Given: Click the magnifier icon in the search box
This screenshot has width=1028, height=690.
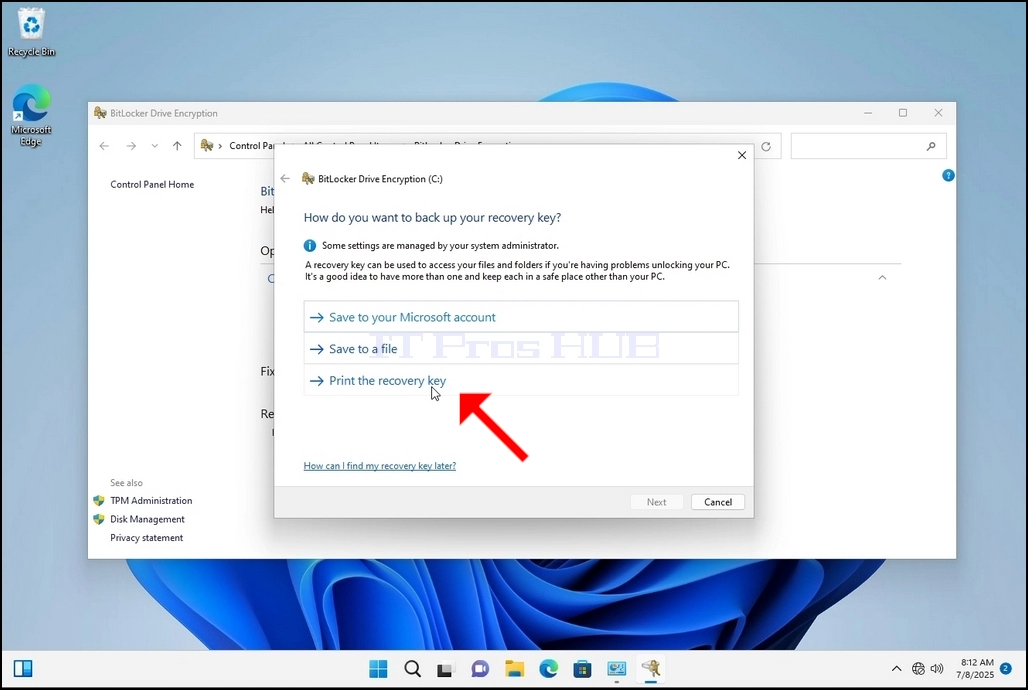Looking at the screenshot, I should pyautogui.click(x=931, y=146).
